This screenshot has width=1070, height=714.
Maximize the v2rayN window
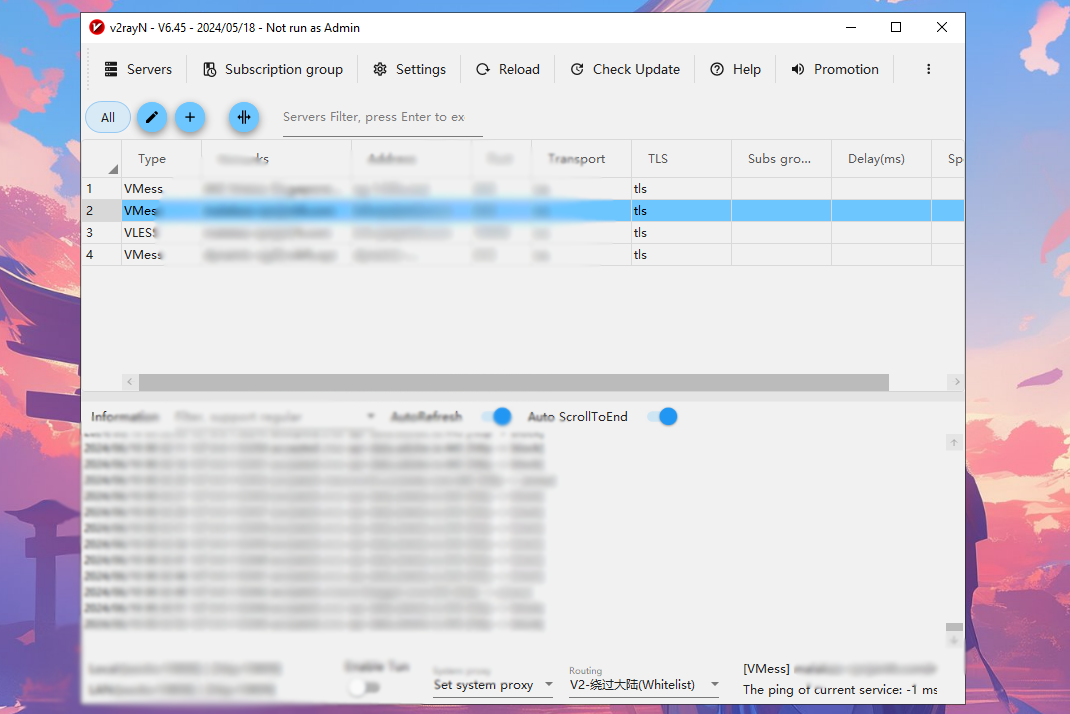point(896,27)
